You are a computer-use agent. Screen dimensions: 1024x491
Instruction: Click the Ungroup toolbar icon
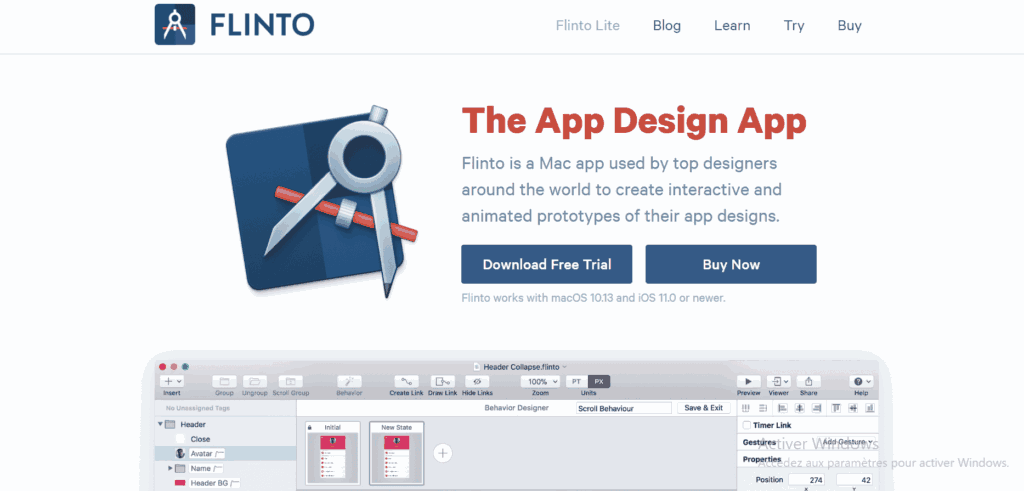(x=257, y=381)
